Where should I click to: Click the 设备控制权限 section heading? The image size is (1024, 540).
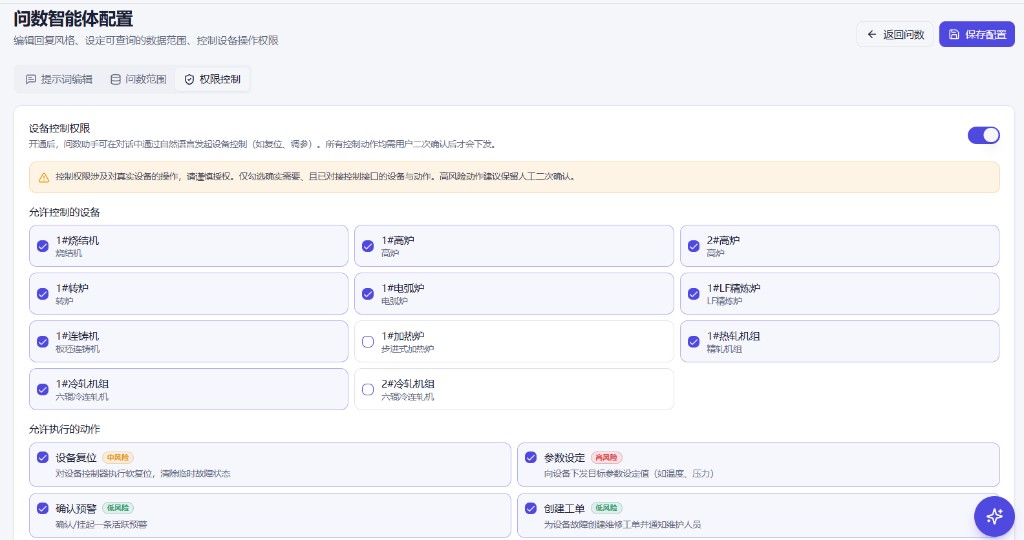(x=59, y=128)
